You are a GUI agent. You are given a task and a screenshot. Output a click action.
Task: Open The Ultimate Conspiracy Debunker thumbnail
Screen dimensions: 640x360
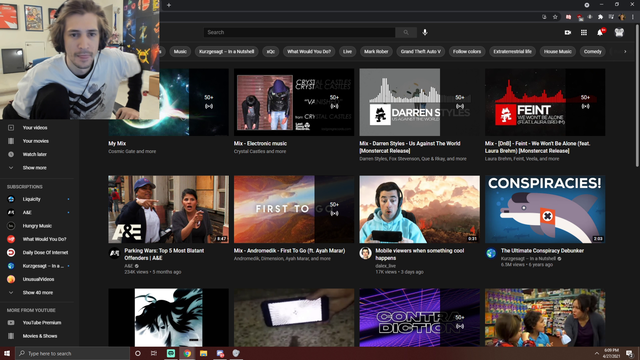pos(545,209)
